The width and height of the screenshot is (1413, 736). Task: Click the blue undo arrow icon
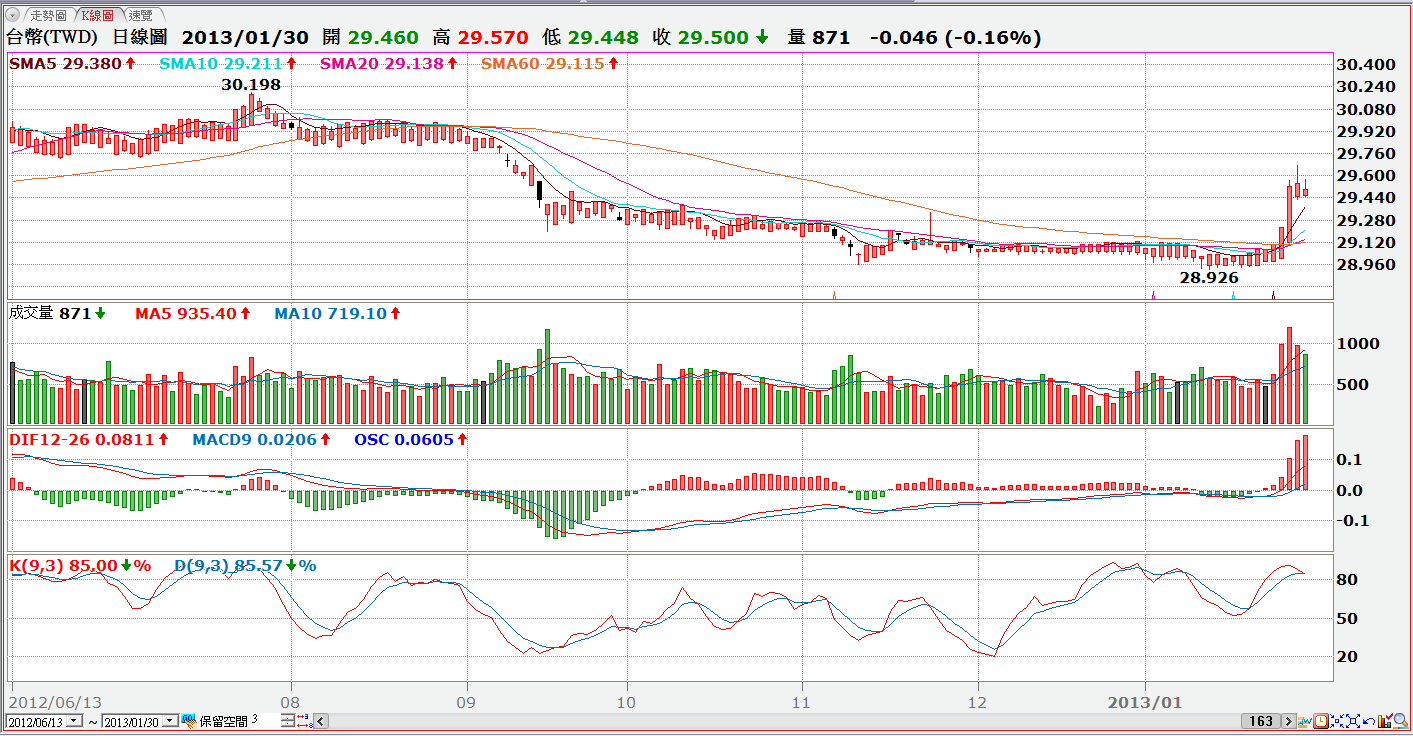coord(1369,721)
